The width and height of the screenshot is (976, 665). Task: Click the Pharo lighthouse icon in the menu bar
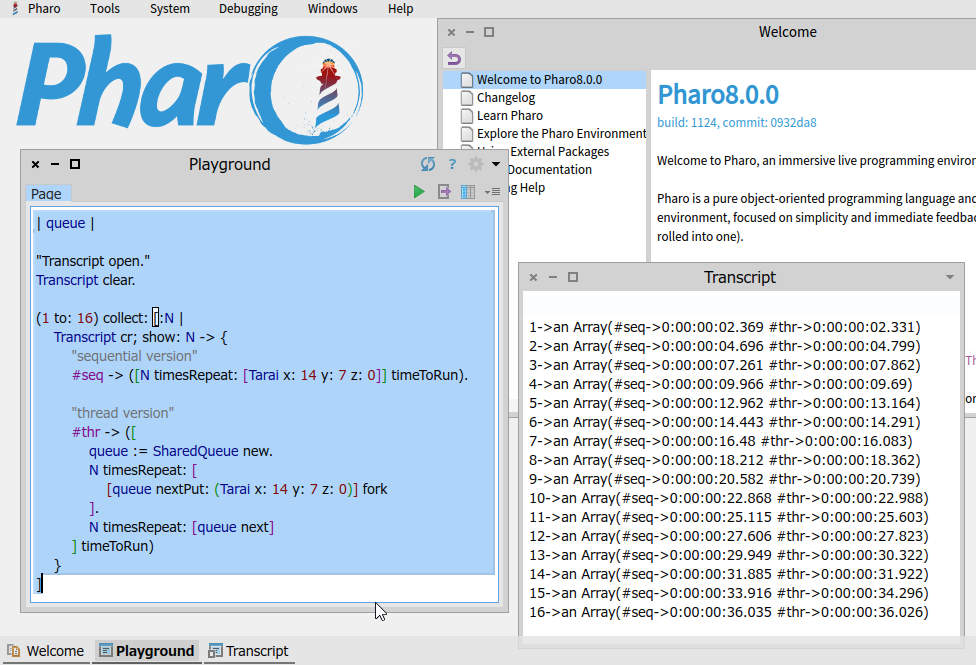pyautogui.click(x=15, y=9)
